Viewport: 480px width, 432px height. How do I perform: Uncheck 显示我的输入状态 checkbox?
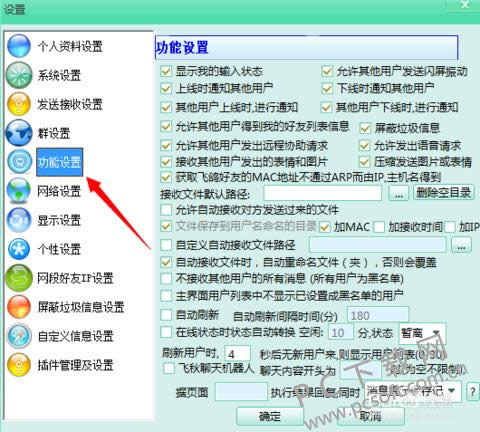click(x=166, y=71)
